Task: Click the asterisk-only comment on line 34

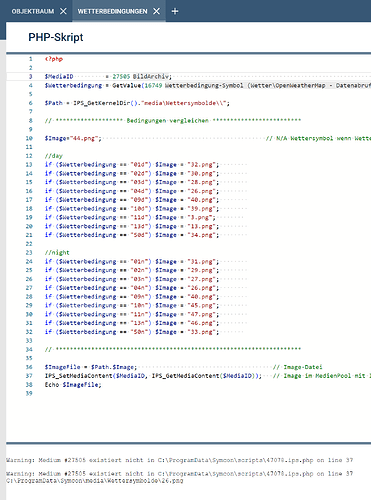Action: [x=173, y=349]
